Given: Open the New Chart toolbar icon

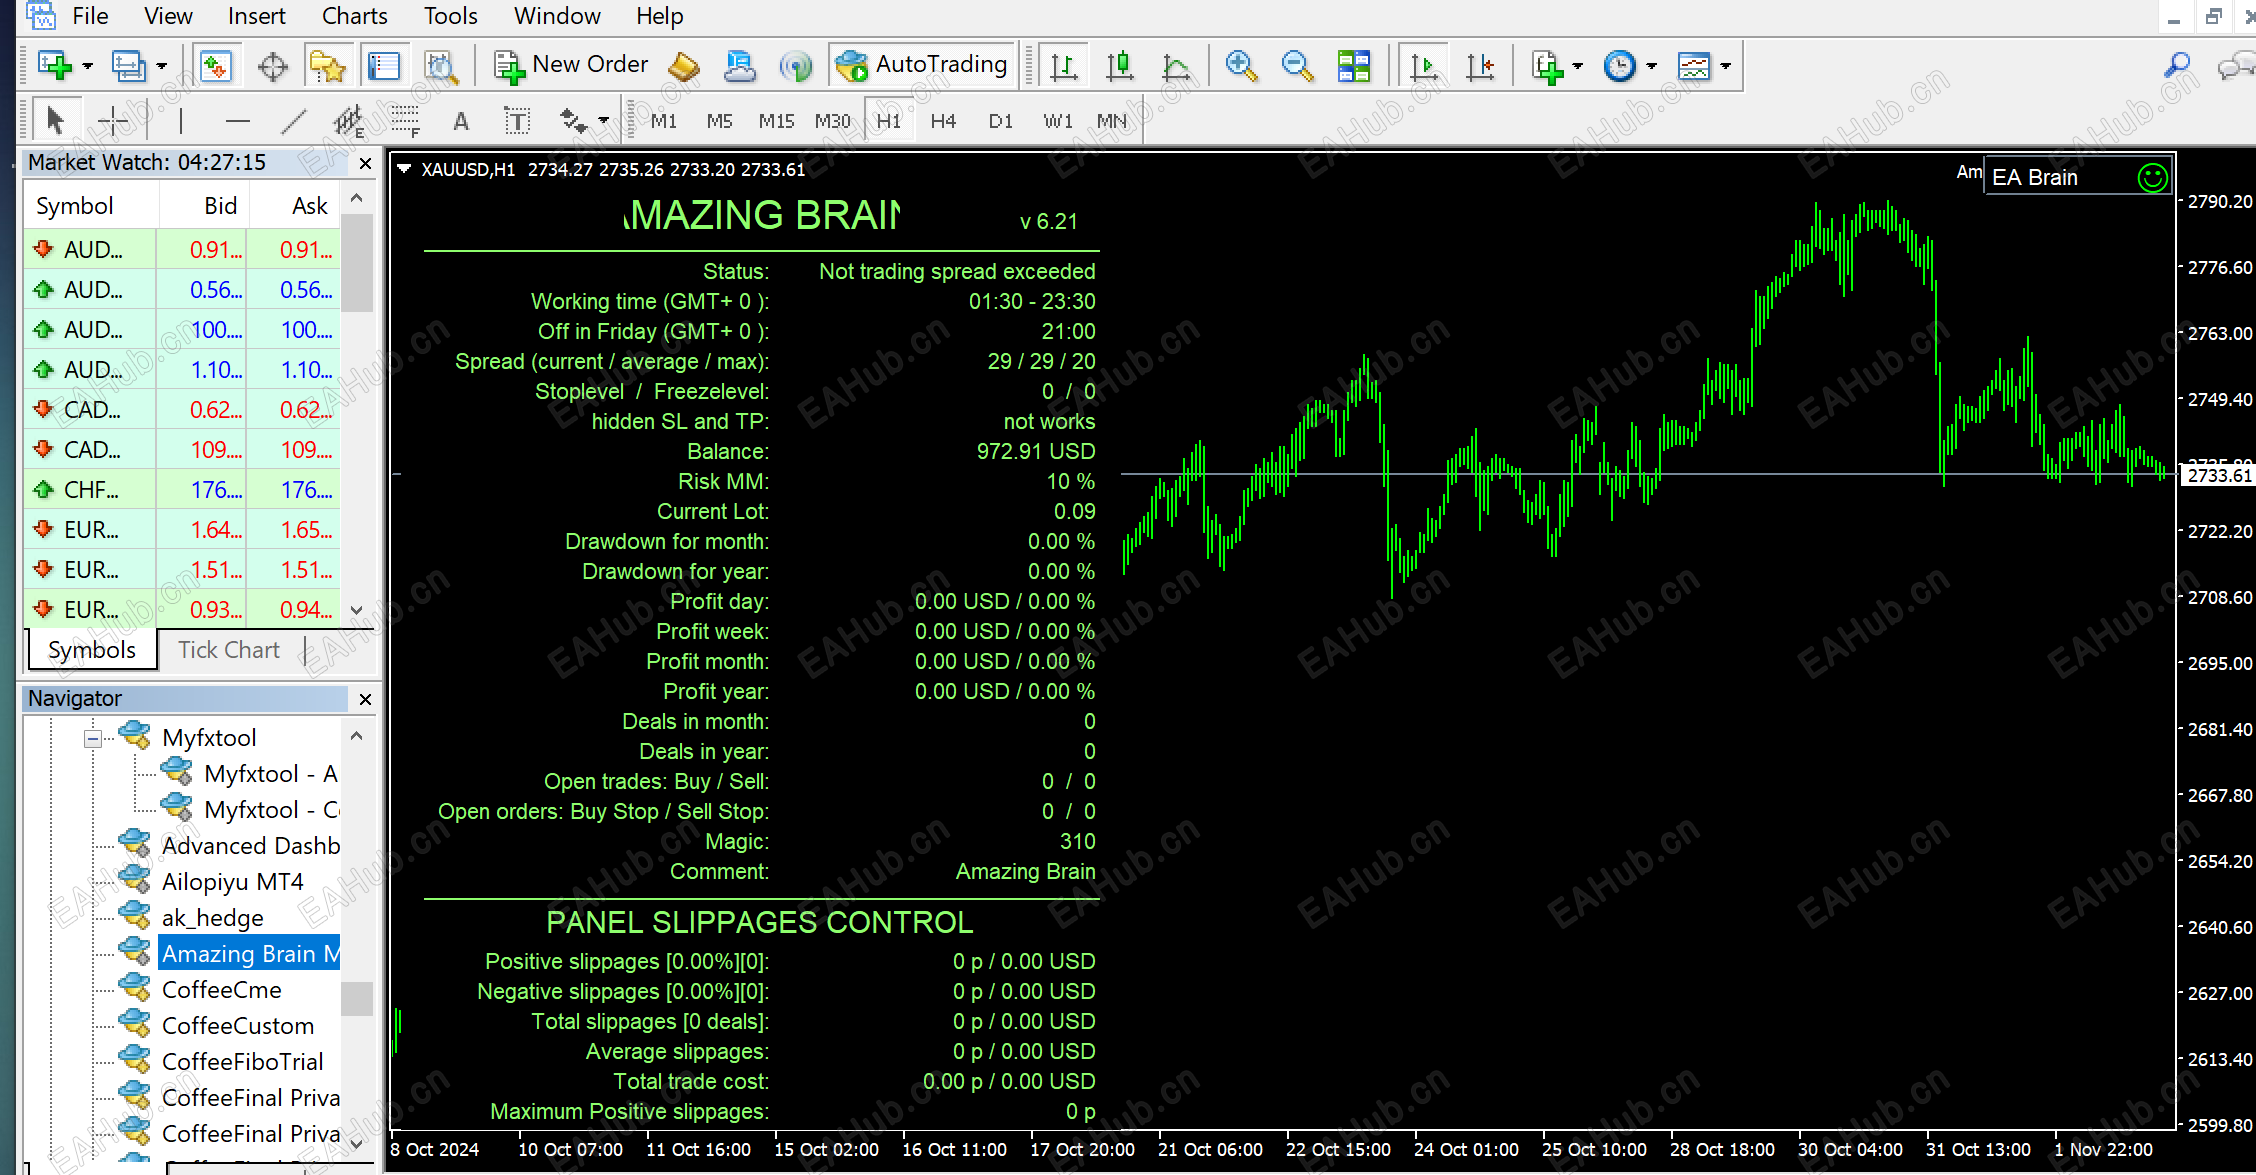Looking at the screenshot, I should (55, 66).
